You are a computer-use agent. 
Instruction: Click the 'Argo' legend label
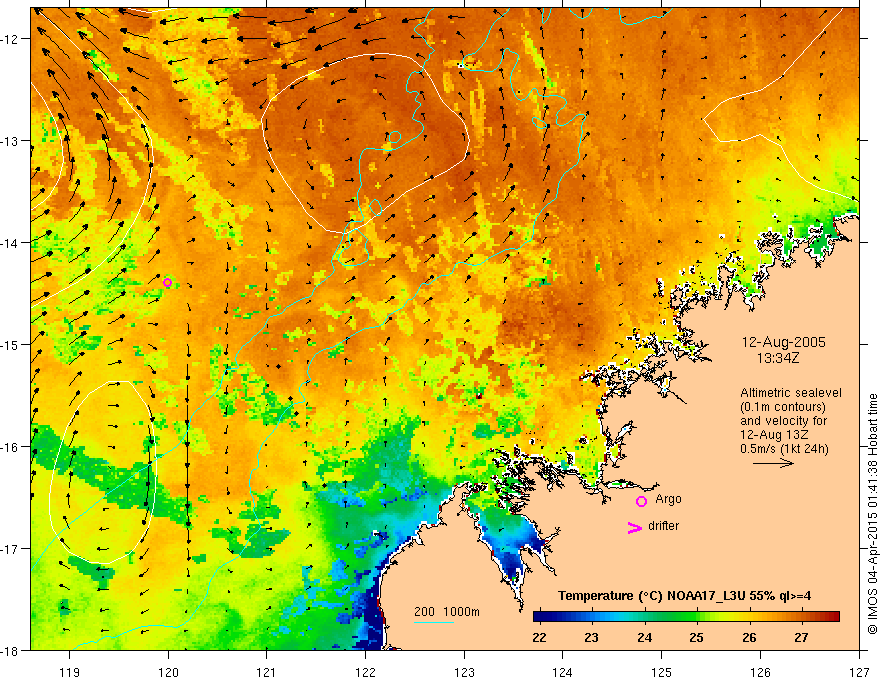[x=668, y=499]
